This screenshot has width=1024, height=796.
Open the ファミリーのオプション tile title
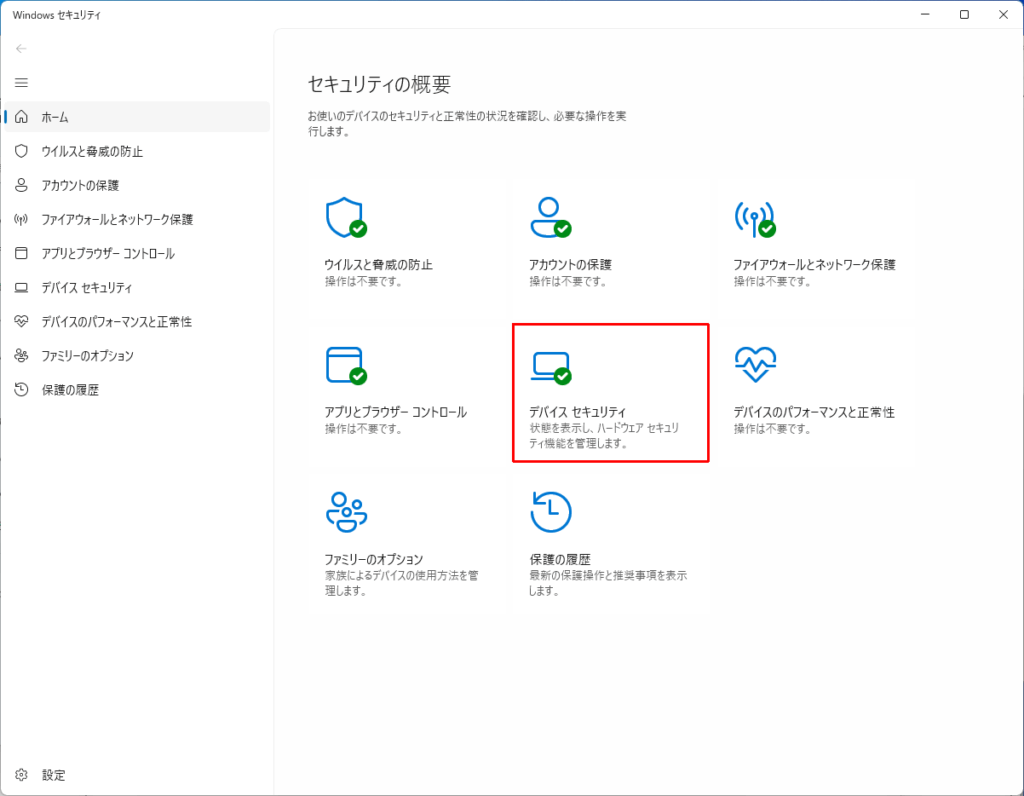(x=374, y=559)
